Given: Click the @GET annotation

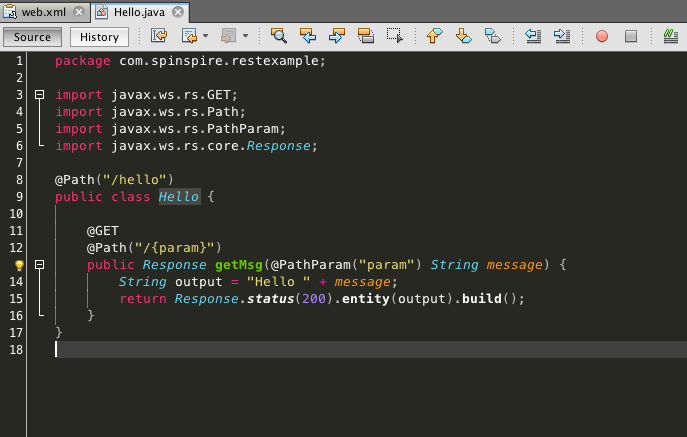Looking at the screenshot, I should [103, 231].
